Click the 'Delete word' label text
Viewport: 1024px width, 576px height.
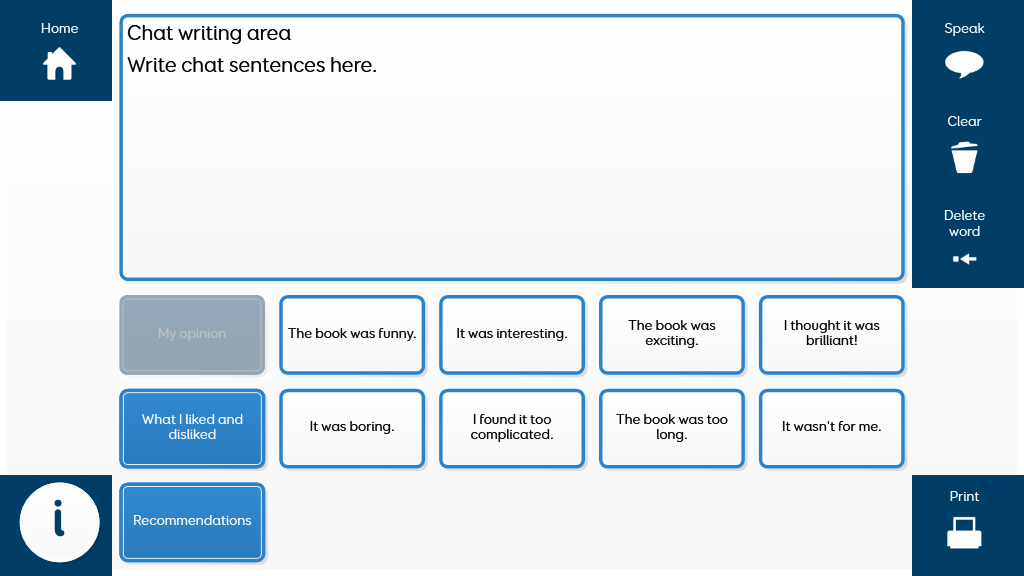[964, 223]
